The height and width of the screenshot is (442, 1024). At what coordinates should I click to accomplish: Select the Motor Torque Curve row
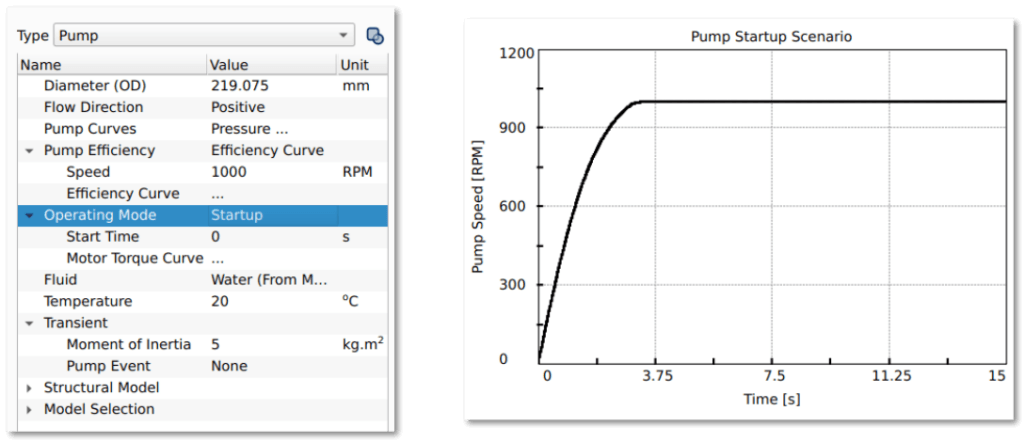point(202,259)
